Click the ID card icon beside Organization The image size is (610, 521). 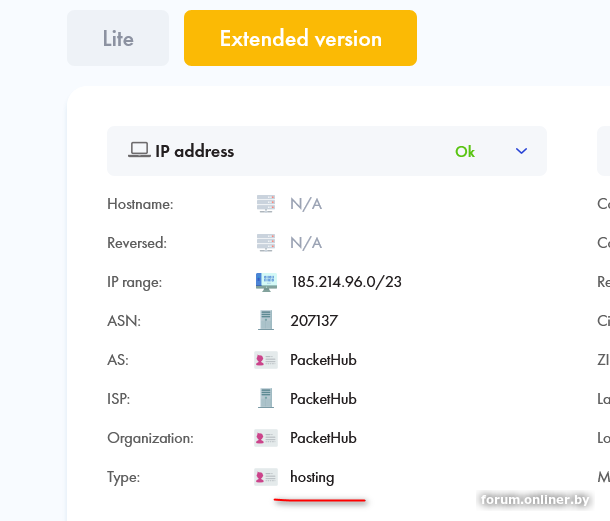coord(265,438)
